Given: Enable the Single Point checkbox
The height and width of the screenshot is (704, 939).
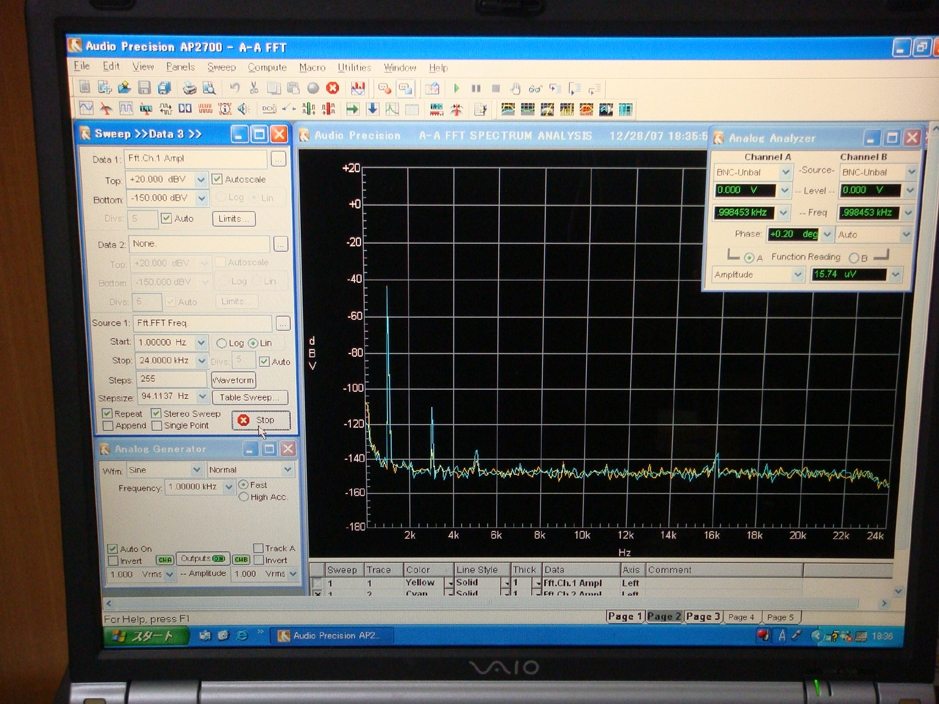Looking at the screenshot, I should pos(157,426).
